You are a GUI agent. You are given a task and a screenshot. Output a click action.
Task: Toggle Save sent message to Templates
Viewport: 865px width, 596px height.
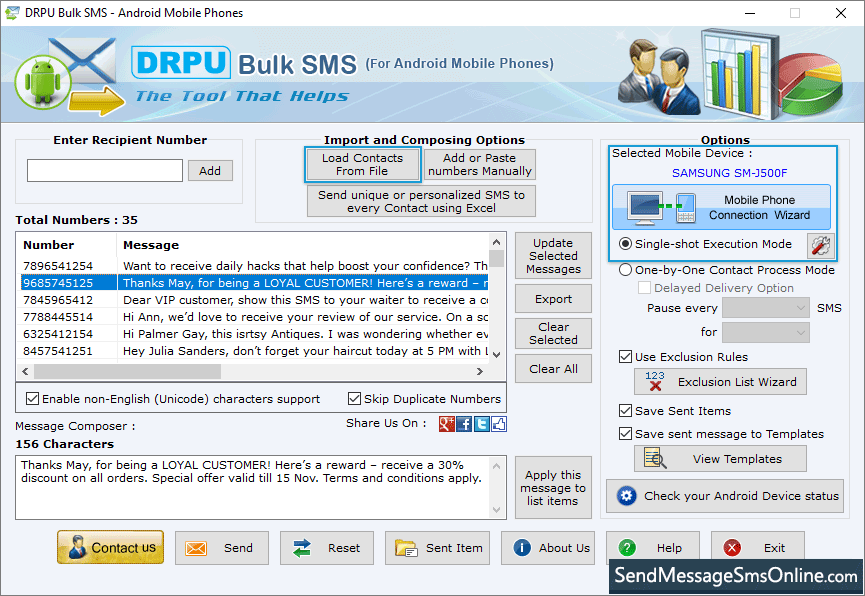click(x=625, y=434)
